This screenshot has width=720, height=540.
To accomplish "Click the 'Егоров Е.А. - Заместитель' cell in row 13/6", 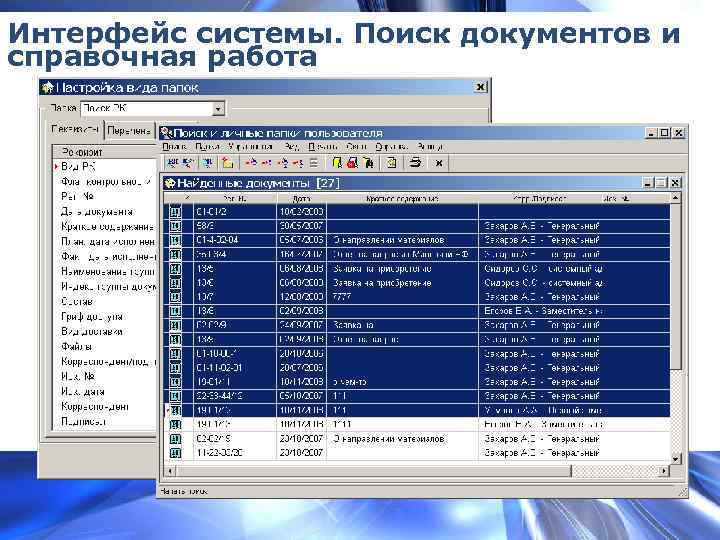I will [x=543, y=311].
